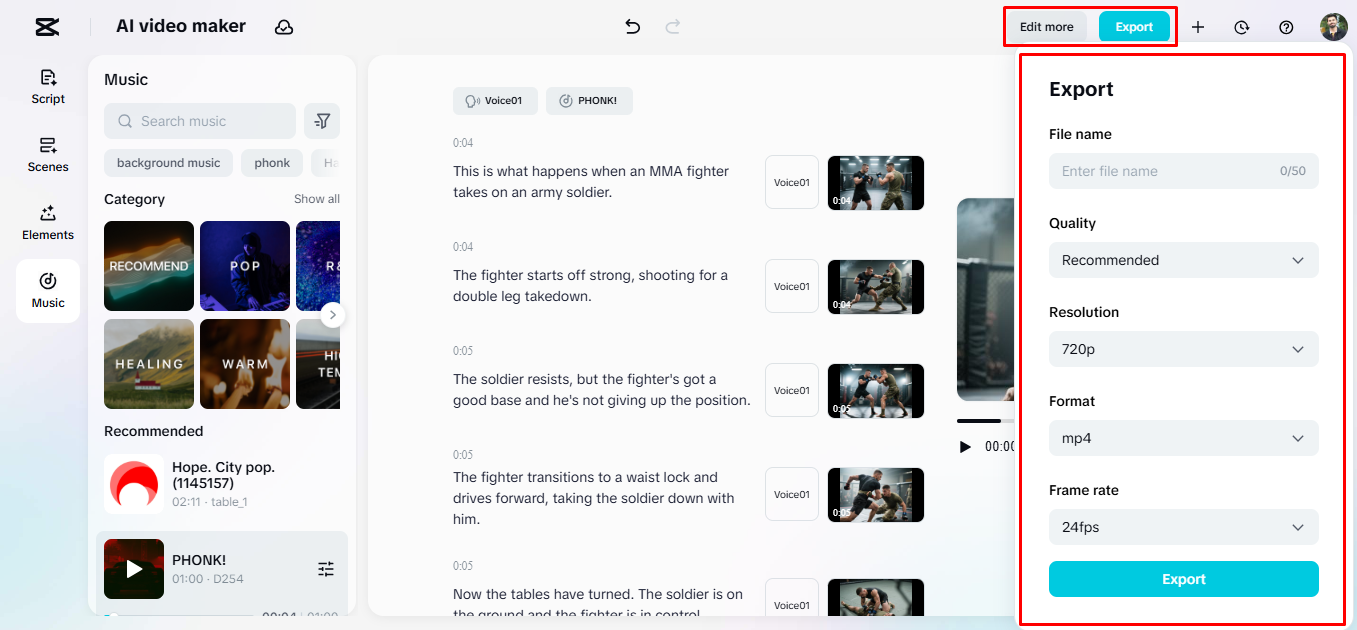The image size is (1357, 630).
Task: Undo the last action
Action: (632, 27)
